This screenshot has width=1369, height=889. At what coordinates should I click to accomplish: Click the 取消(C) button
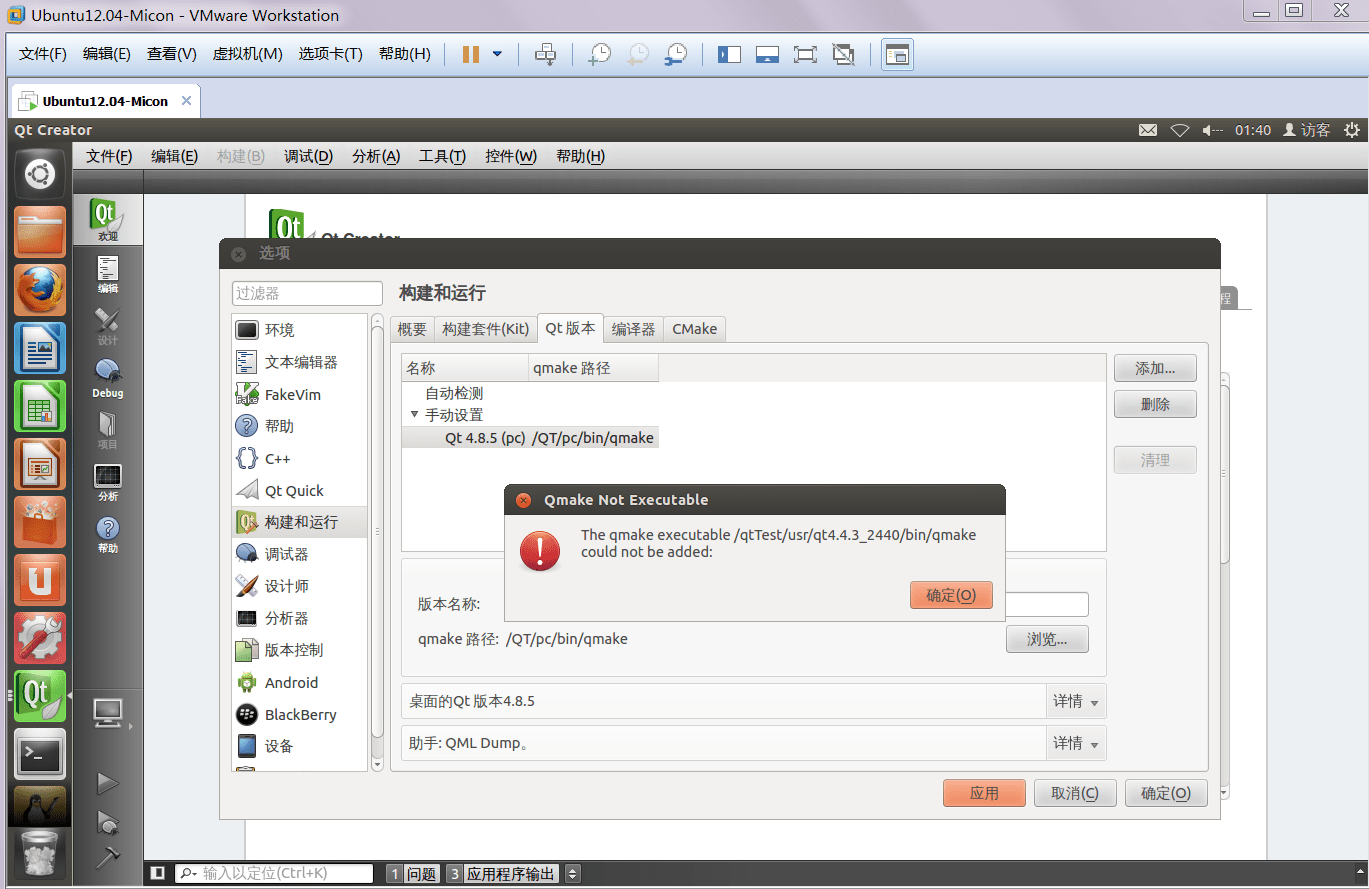coord(1075,793)
